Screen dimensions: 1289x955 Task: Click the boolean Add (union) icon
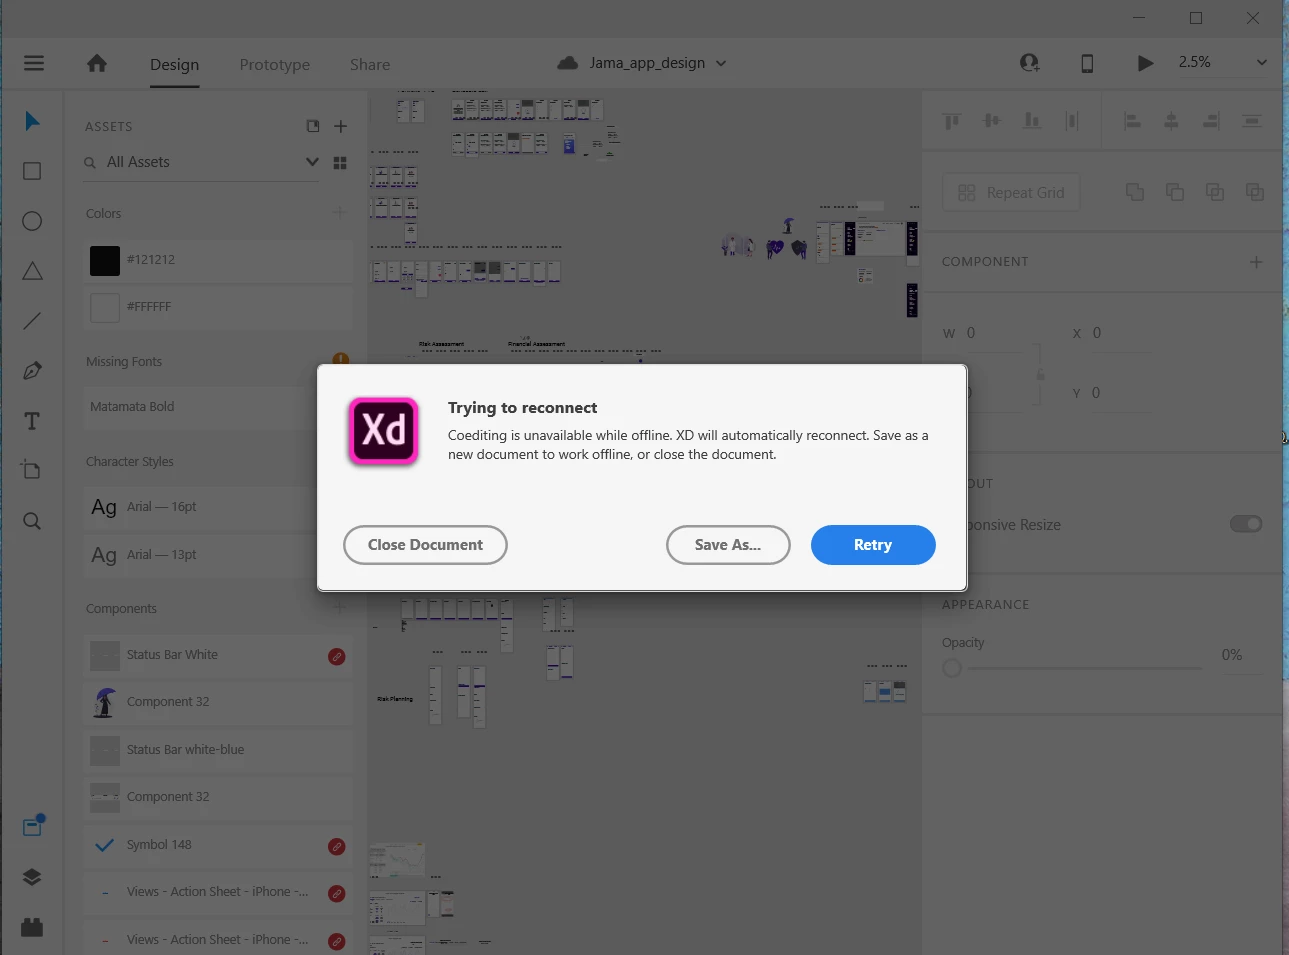1135,192
